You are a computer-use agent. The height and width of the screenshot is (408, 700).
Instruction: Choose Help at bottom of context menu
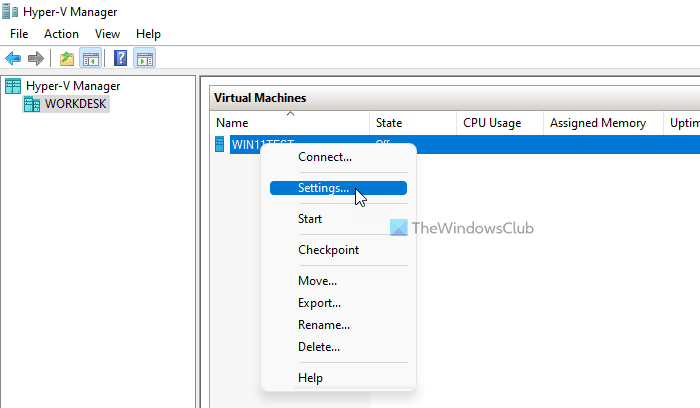click(338, 378)
